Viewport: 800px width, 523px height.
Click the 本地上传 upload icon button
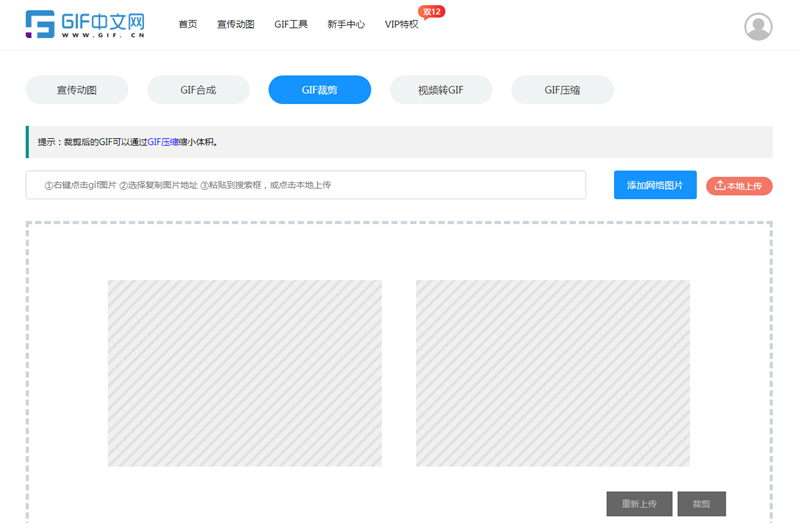tap(739, 186)
